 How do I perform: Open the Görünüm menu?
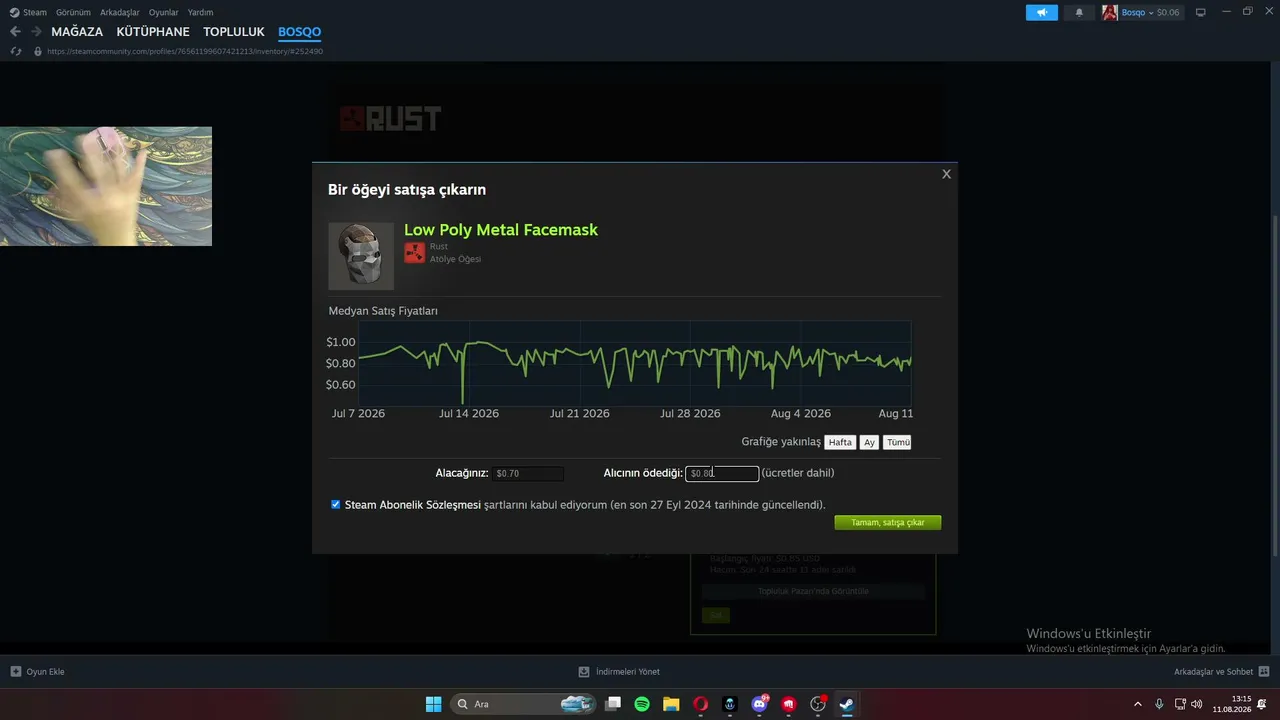pos(73,12)
